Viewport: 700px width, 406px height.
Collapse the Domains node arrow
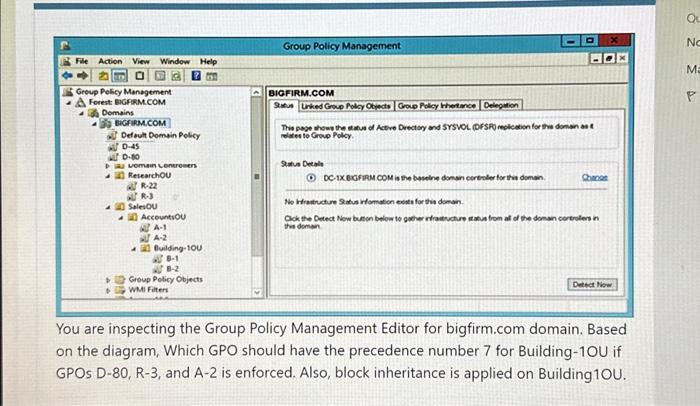click(x=82, y=113)
